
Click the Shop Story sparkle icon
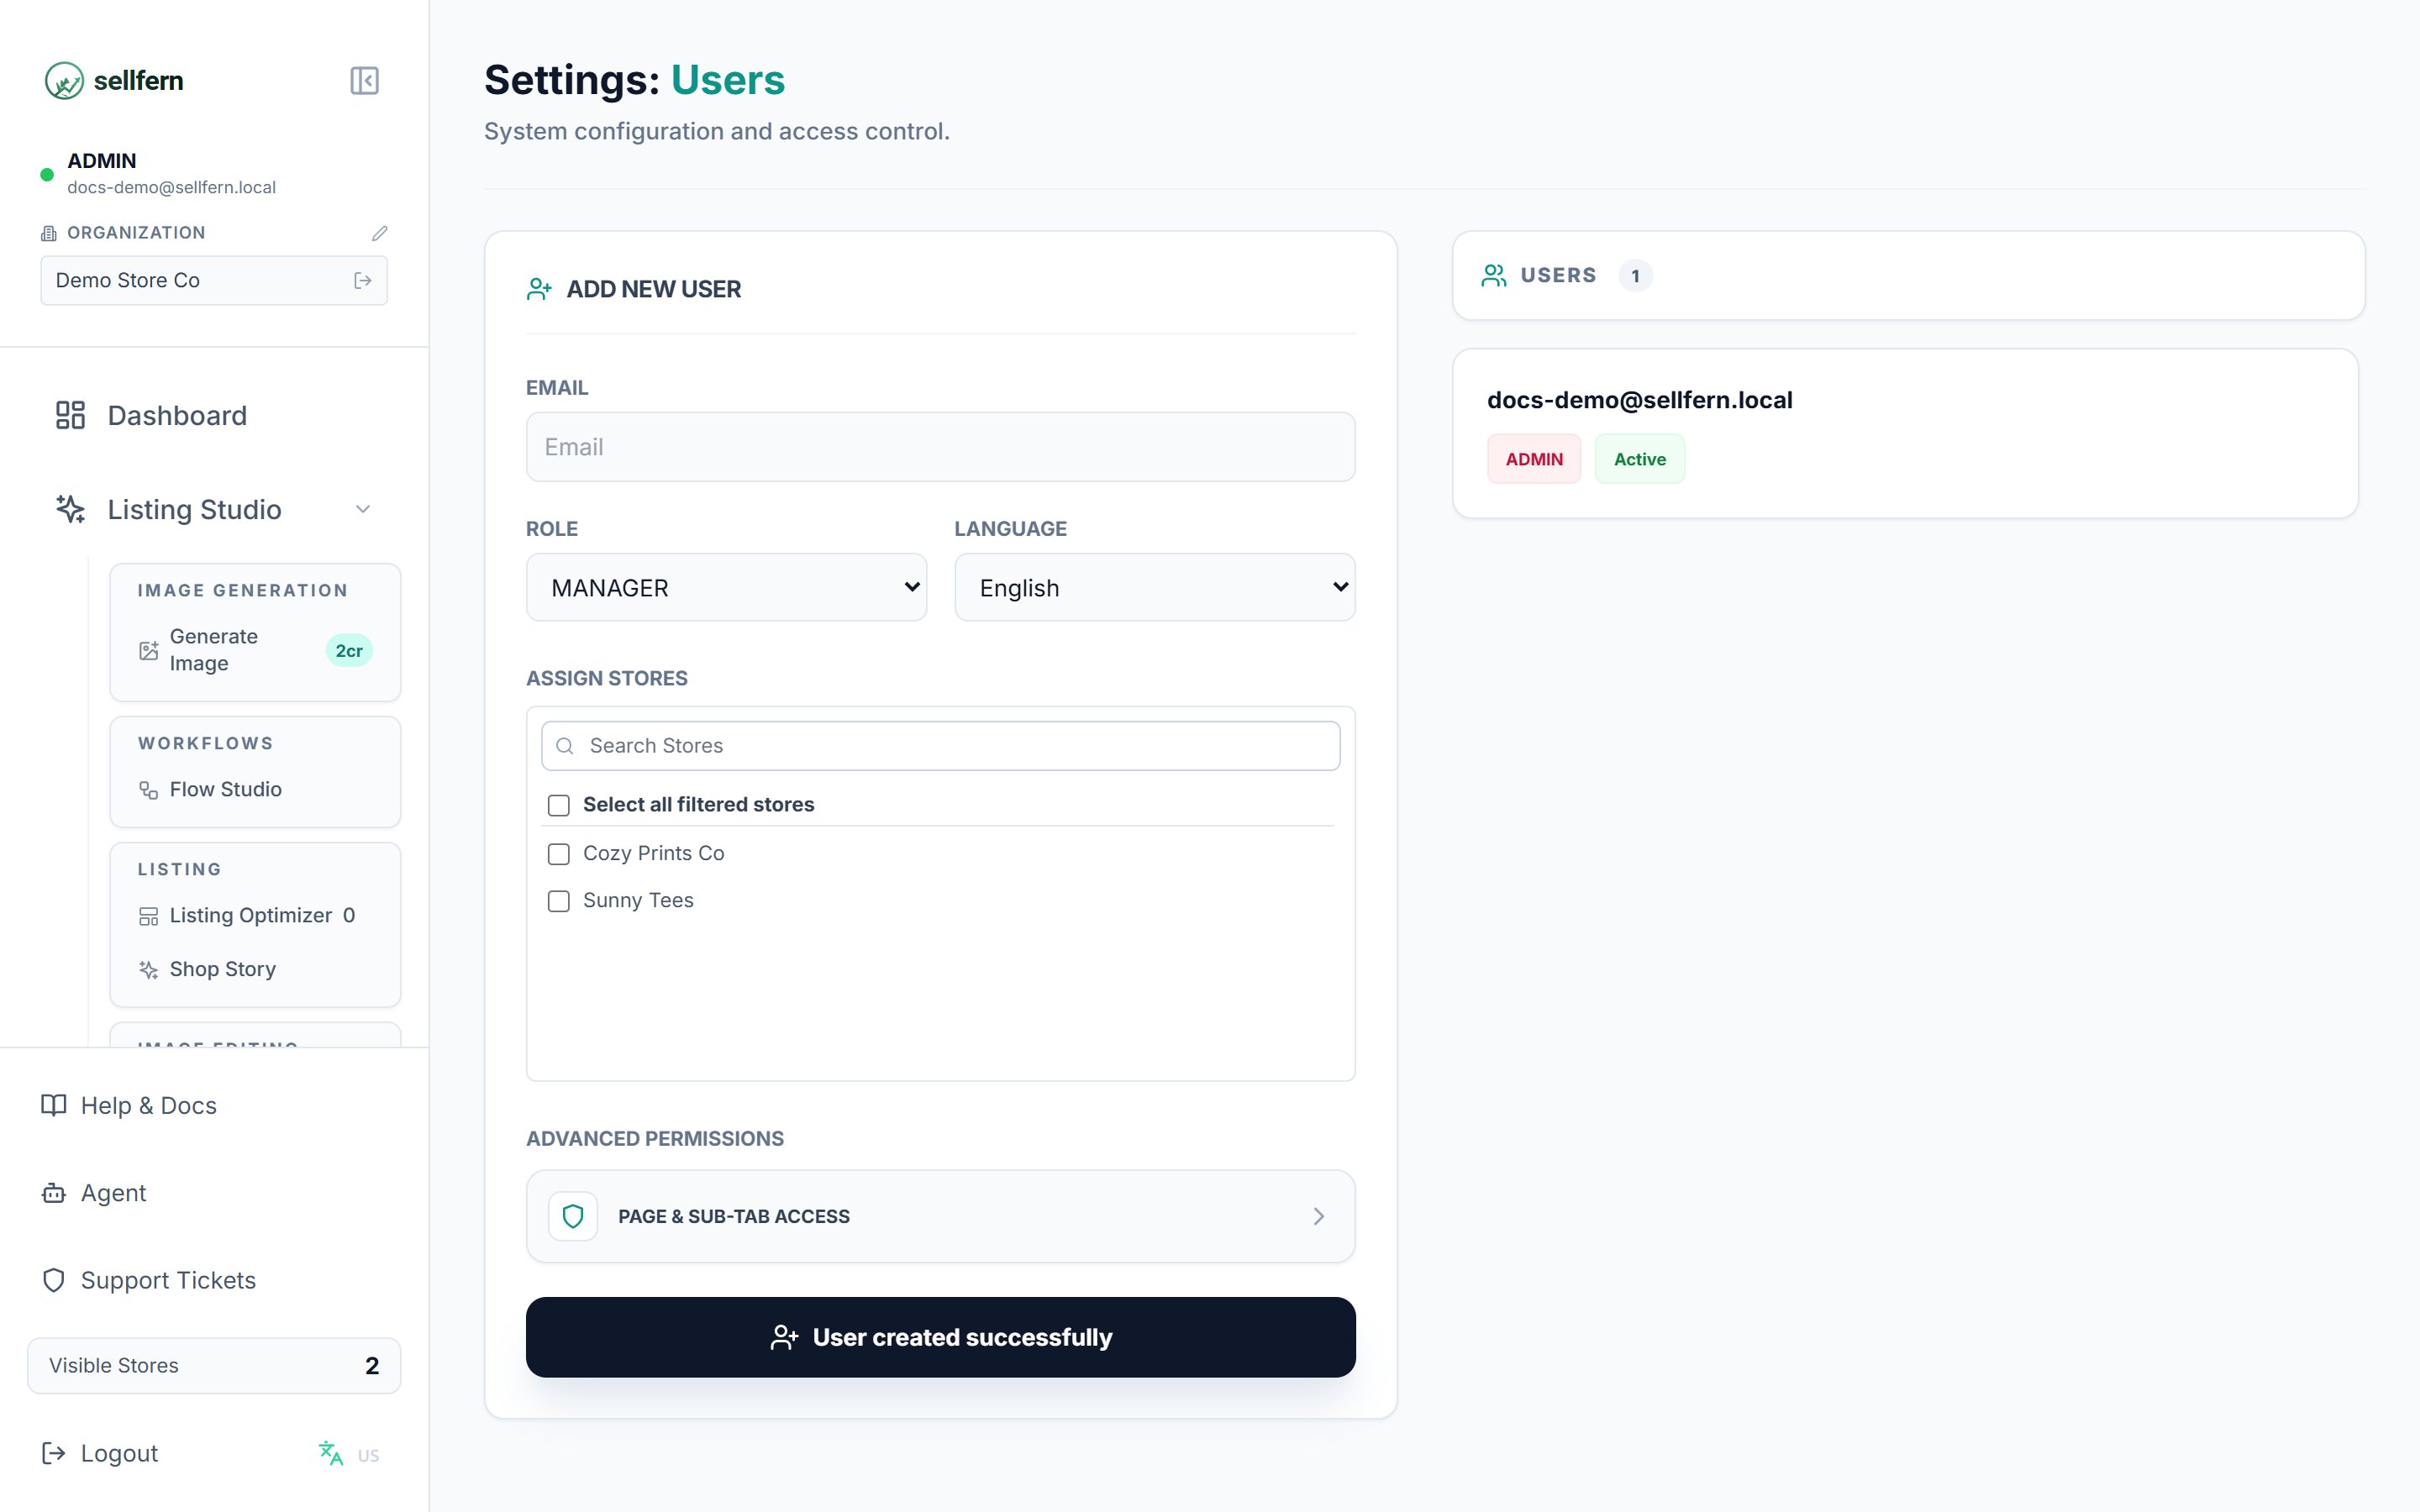(148, 970)
